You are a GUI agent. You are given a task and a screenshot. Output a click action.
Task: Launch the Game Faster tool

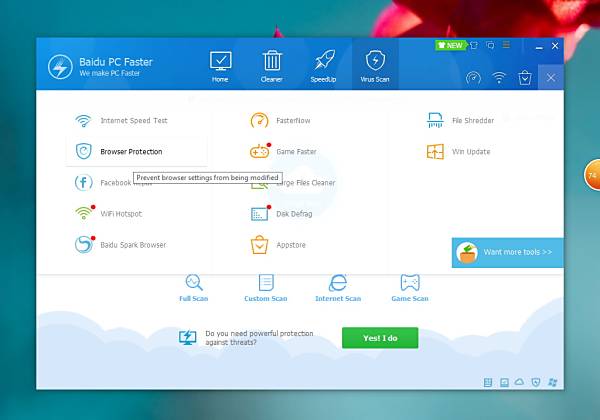(283, 151)
